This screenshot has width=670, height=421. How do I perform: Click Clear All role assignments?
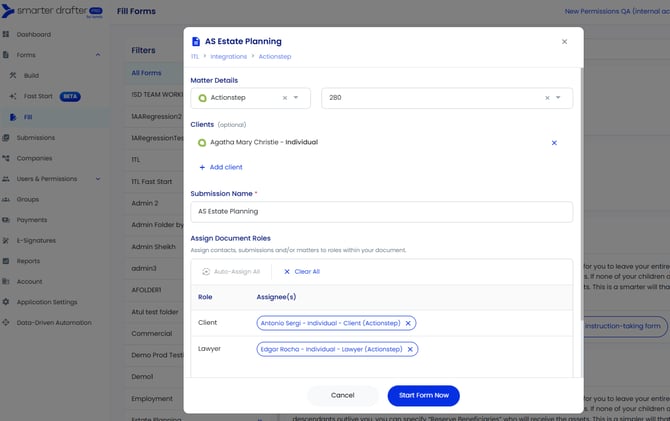tap(301, 271)
